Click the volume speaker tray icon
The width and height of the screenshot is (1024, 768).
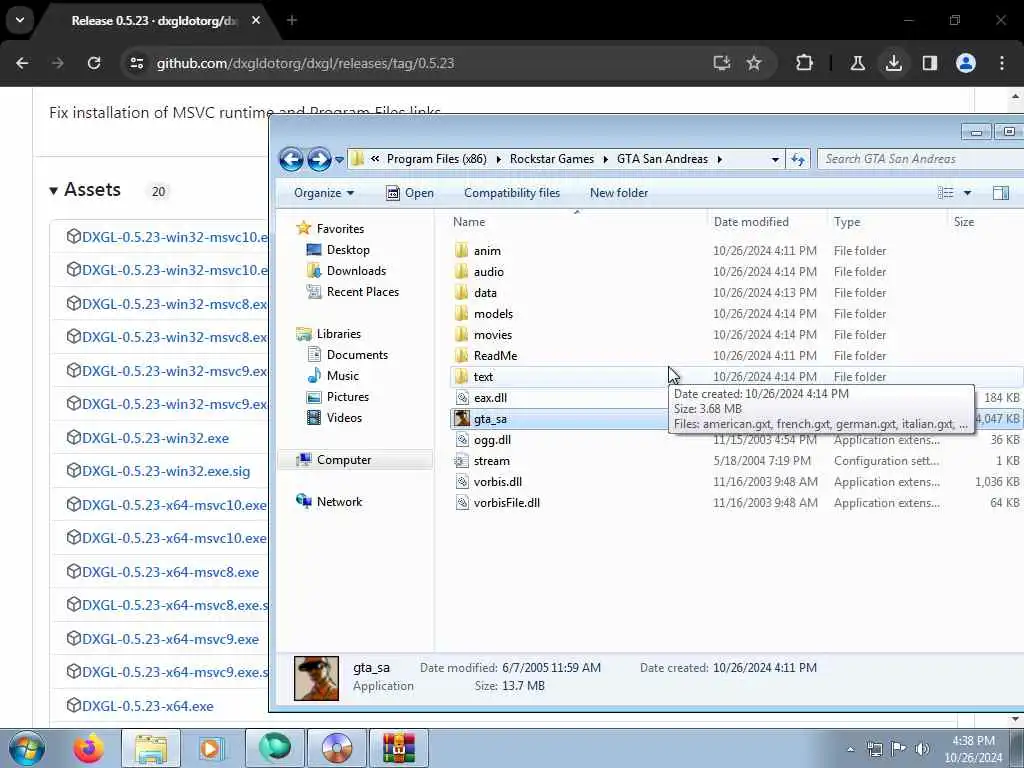click(922, 749)
